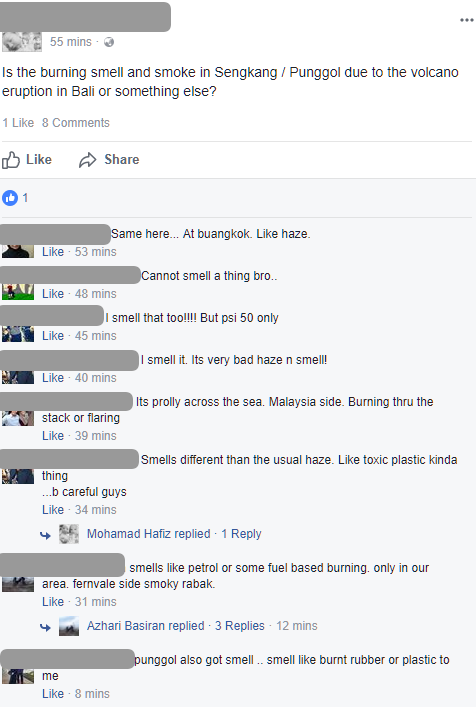Screen dimensions: 476x707
Task: Like the 'punggol also got smell' comment
Action: click(53, 693)
